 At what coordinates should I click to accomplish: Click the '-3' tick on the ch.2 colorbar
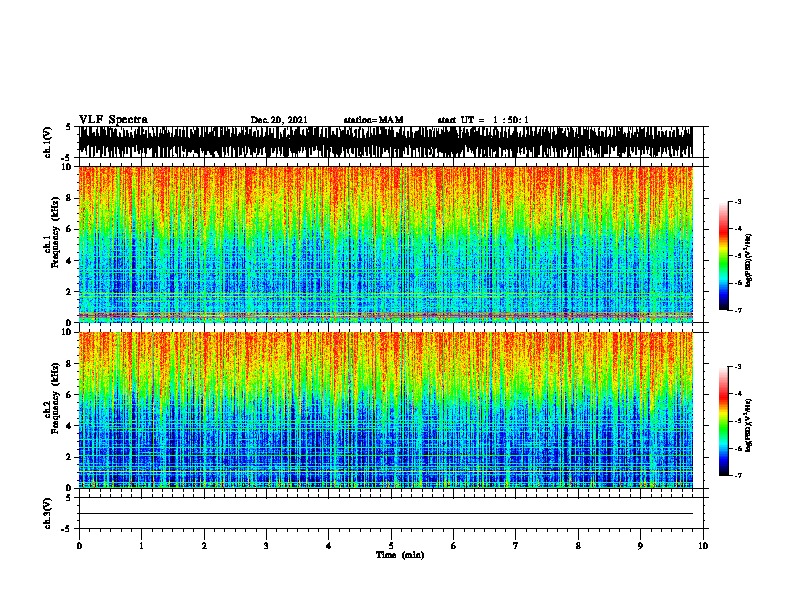coord(737,367)
